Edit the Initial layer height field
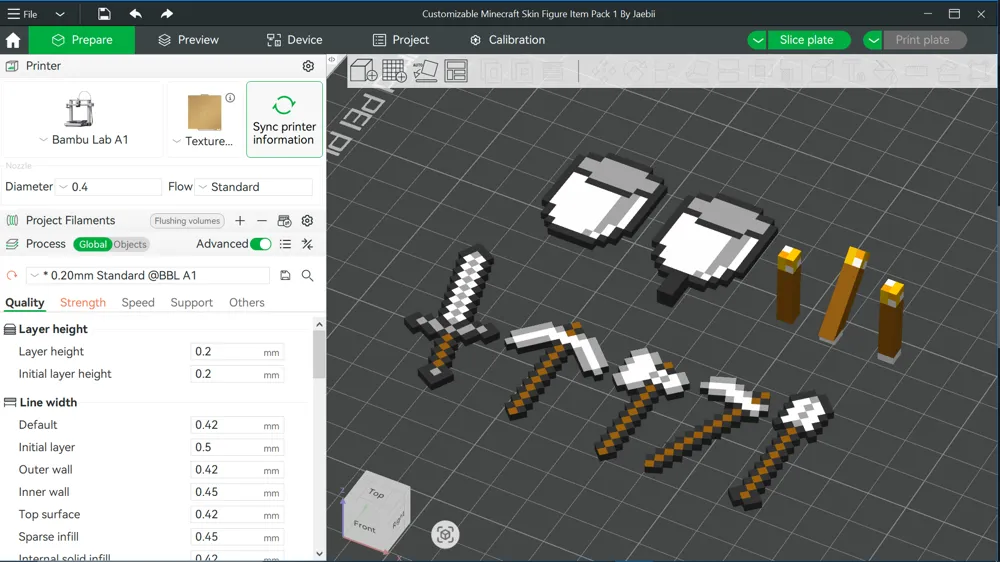This screenshot has width=1000, height=562. tap(237, 374)
